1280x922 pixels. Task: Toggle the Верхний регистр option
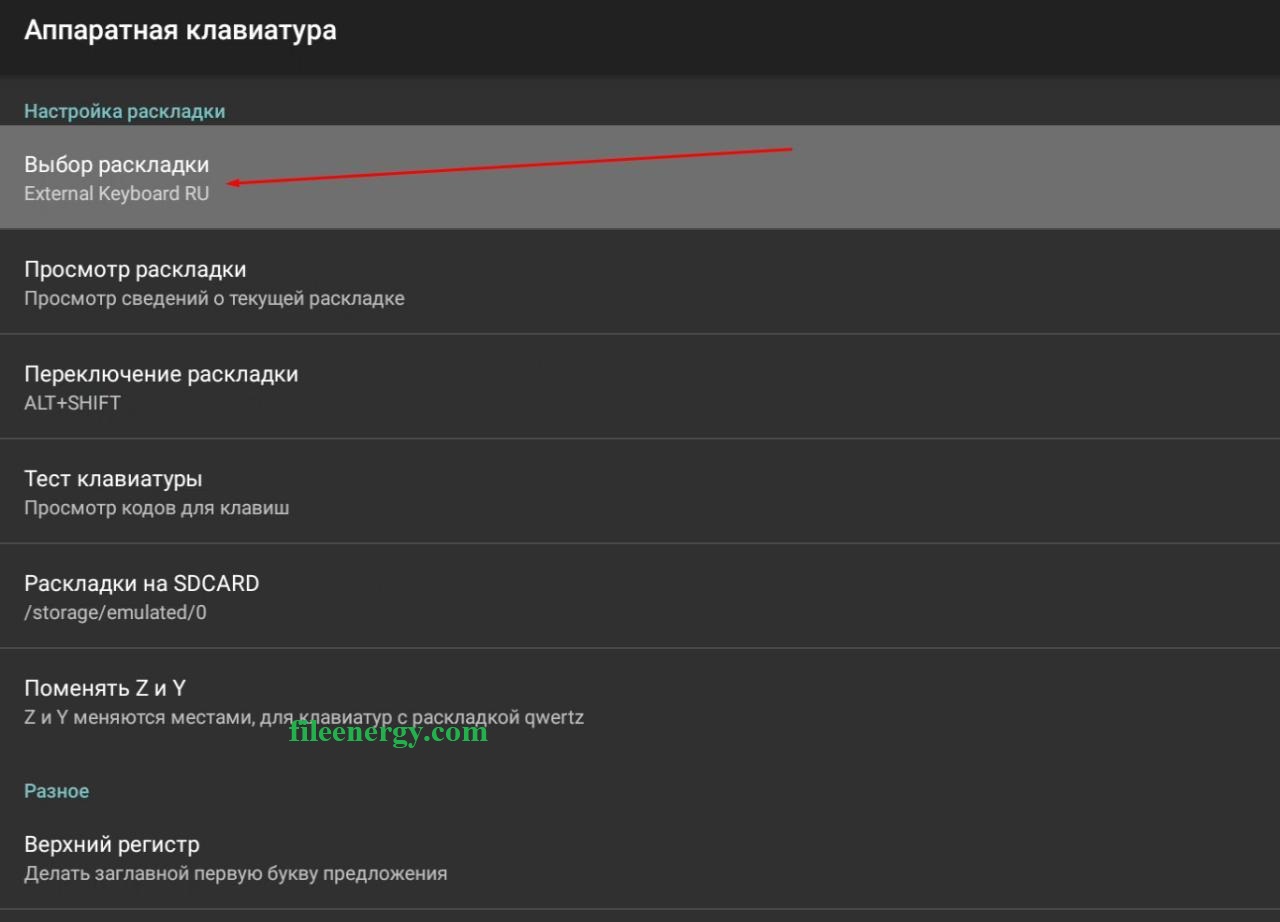pyautogui.click(x=640, y=858)
